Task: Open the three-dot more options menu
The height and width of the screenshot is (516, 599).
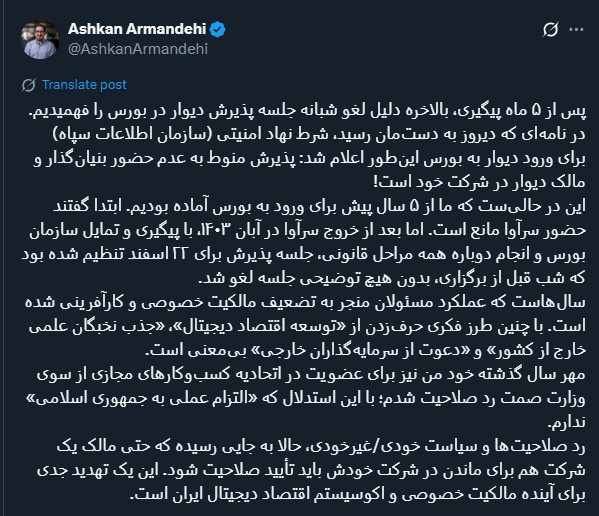Action: click(576, 29)
